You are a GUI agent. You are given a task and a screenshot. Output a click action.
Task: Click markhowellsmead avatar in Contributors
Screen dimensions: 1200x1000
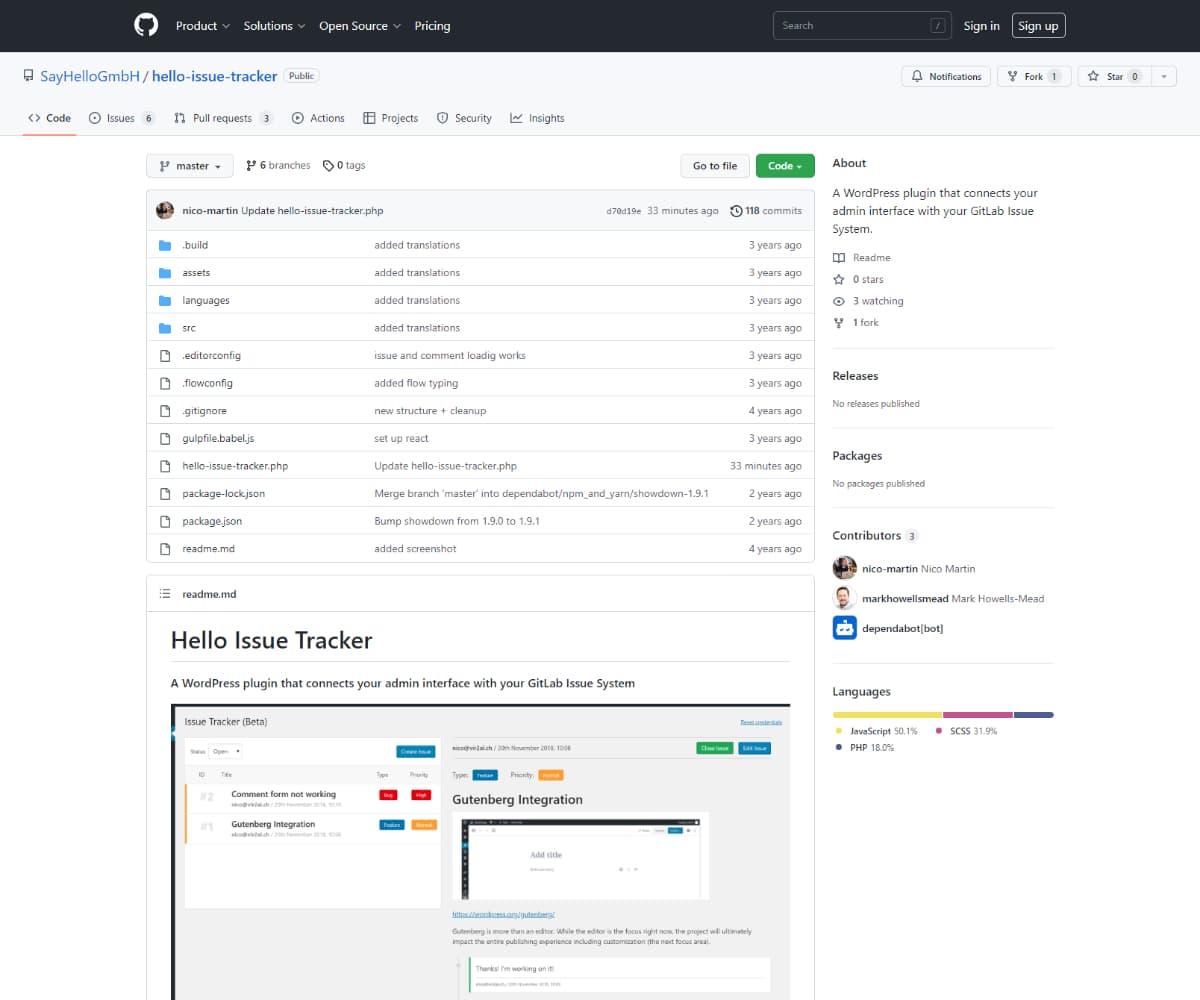coord(845,598)
